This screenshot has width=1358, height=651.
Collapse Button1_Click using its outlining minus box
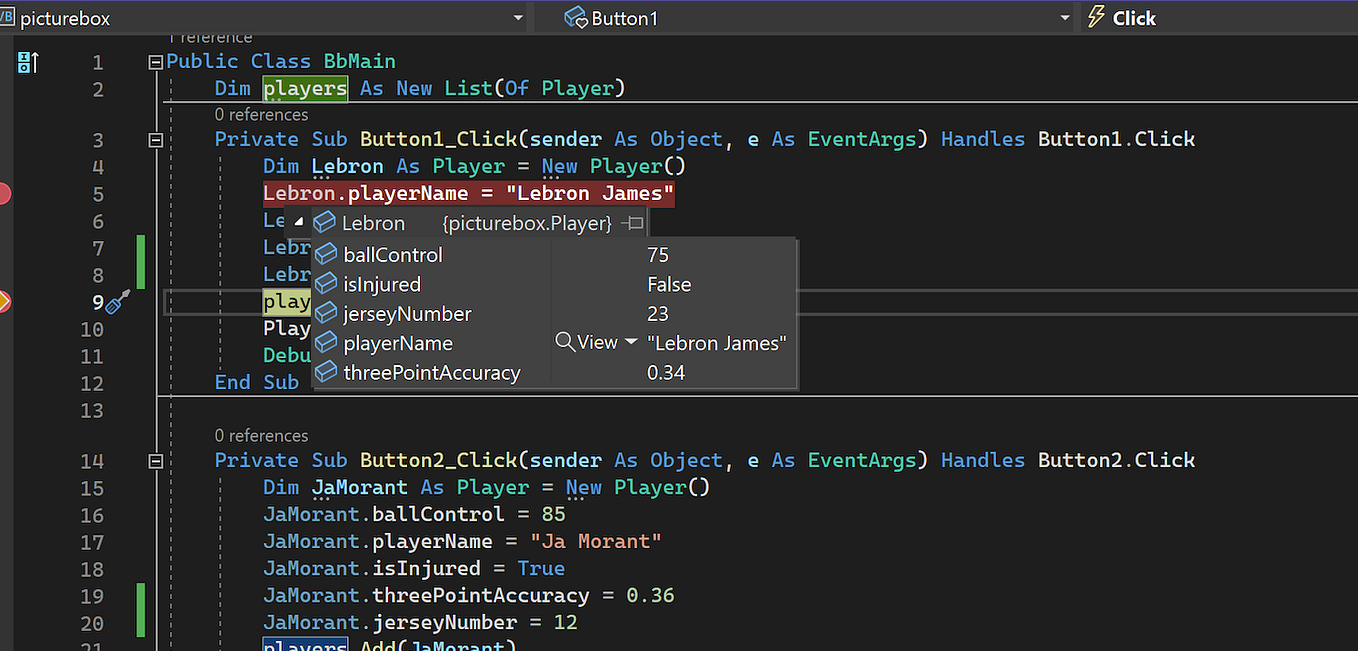pyautogui.click(x=156, y=139)
